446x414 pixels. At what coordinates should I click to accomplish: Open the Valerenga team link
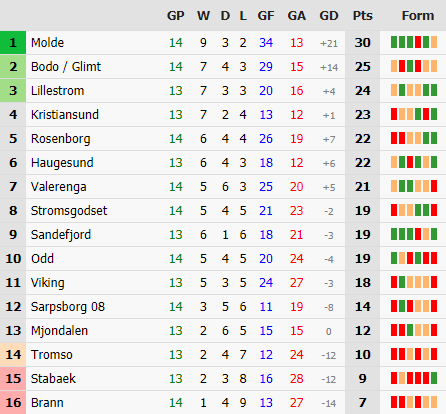[59, 187]
